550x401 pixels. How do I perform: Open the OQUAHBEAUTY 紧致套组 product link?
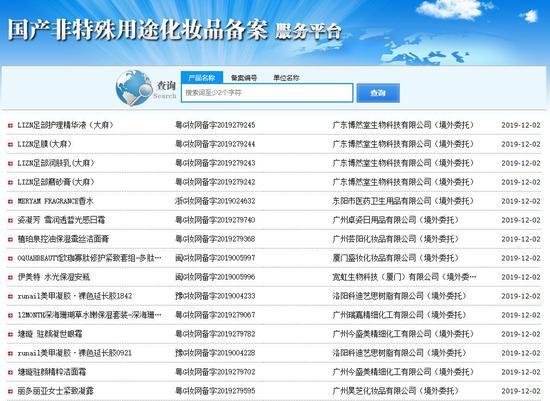(89, 258)
